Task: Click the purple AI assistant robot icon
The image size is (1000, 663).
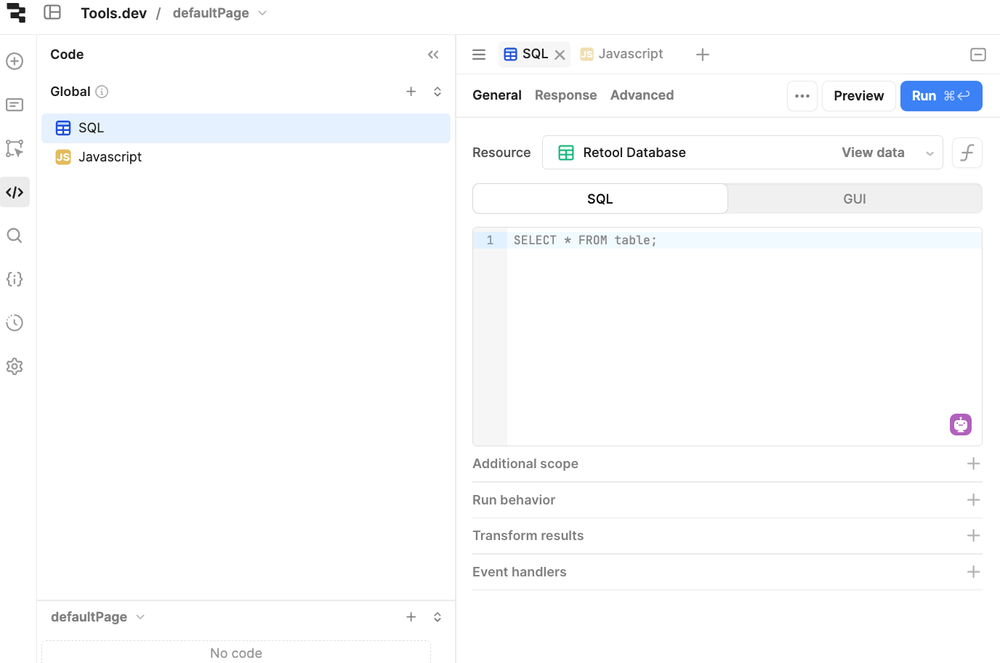Action: tap(960, 424)
